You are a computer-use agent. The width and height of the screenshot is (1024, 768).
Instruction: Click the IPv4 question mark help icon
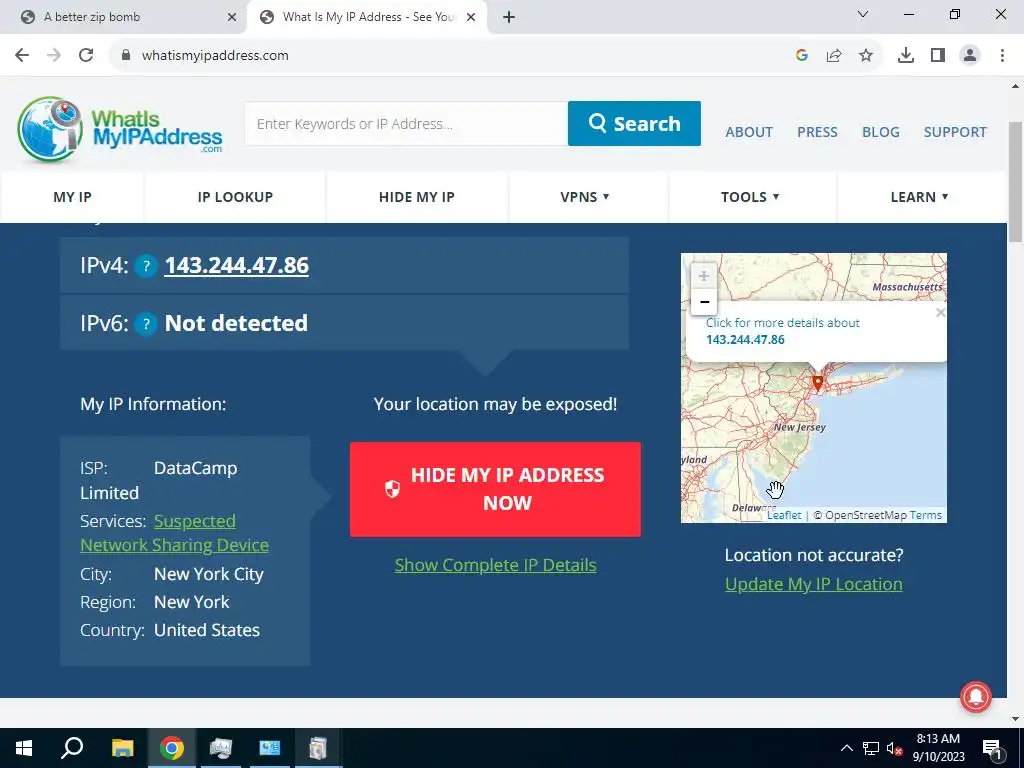tap(146, 266)
